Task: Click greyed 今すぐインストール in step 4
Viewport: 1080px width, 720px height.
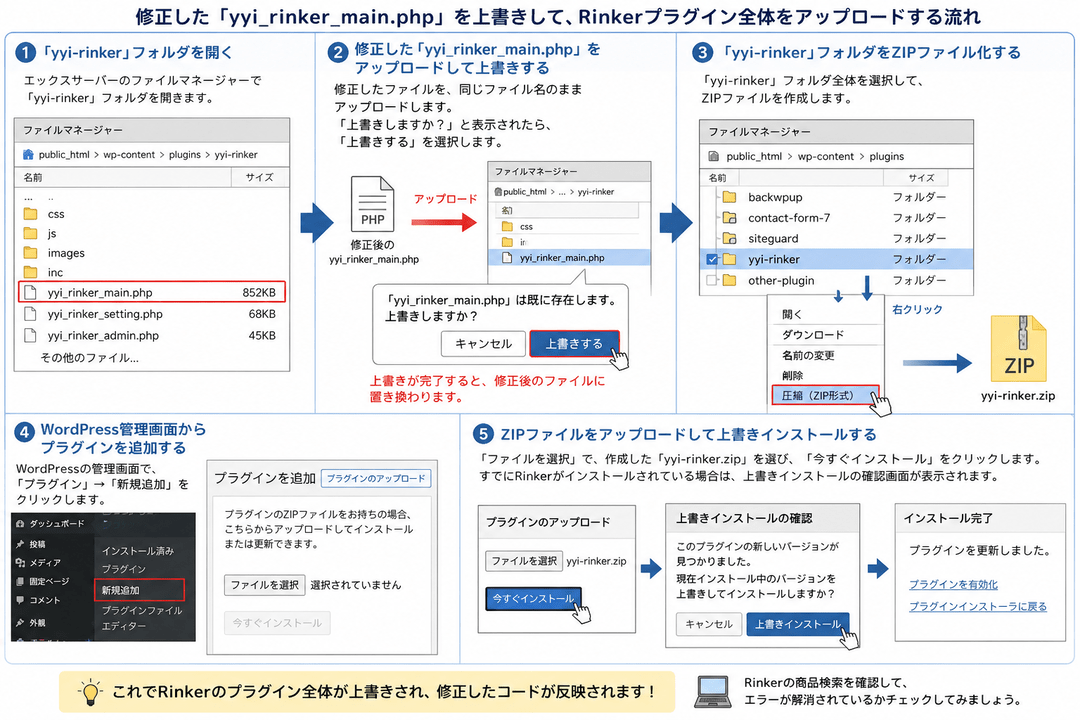Action: click(x=277, y=623)
